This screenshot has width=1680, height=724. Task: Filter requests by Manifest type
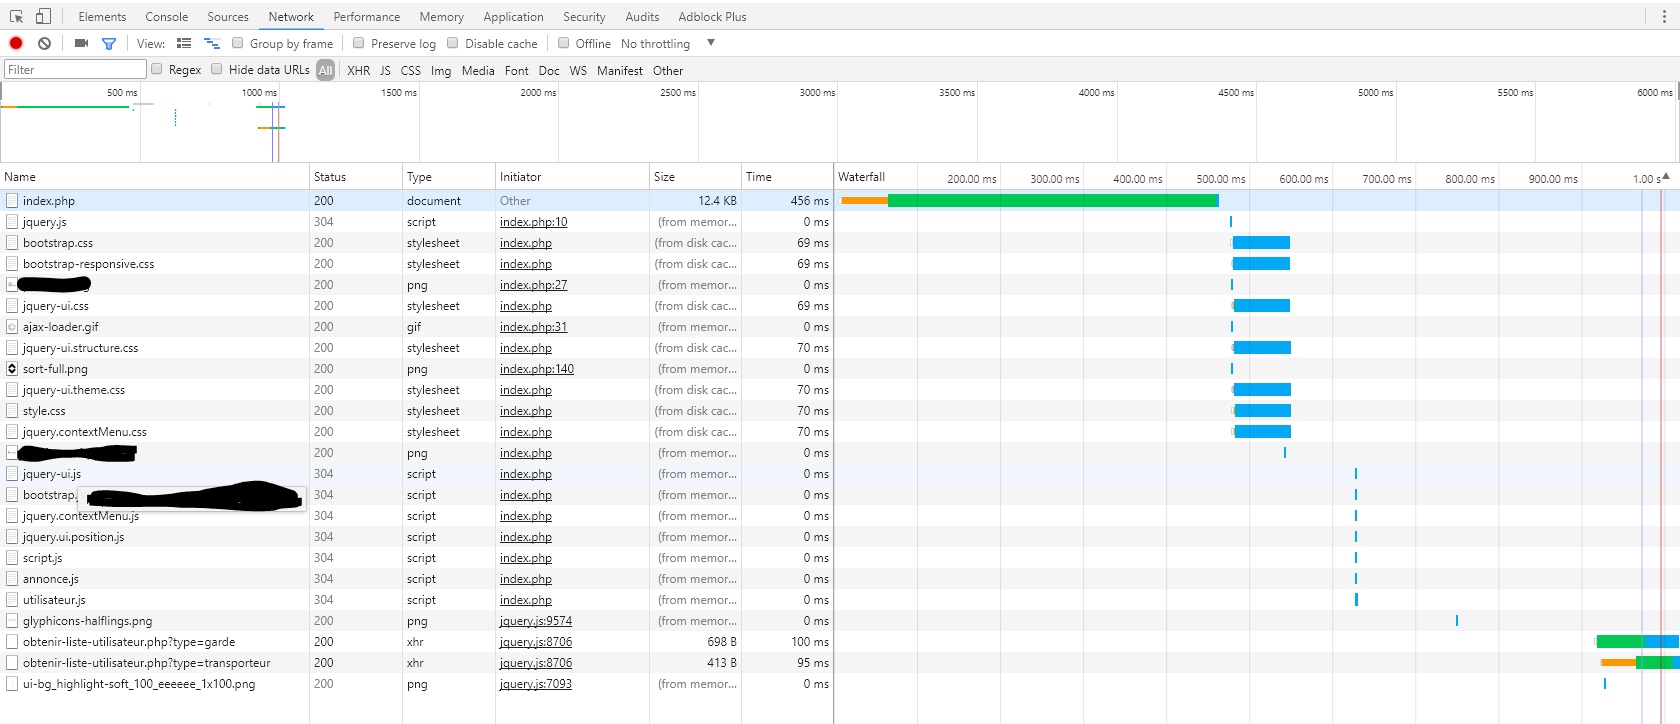[x=620, y=70]
